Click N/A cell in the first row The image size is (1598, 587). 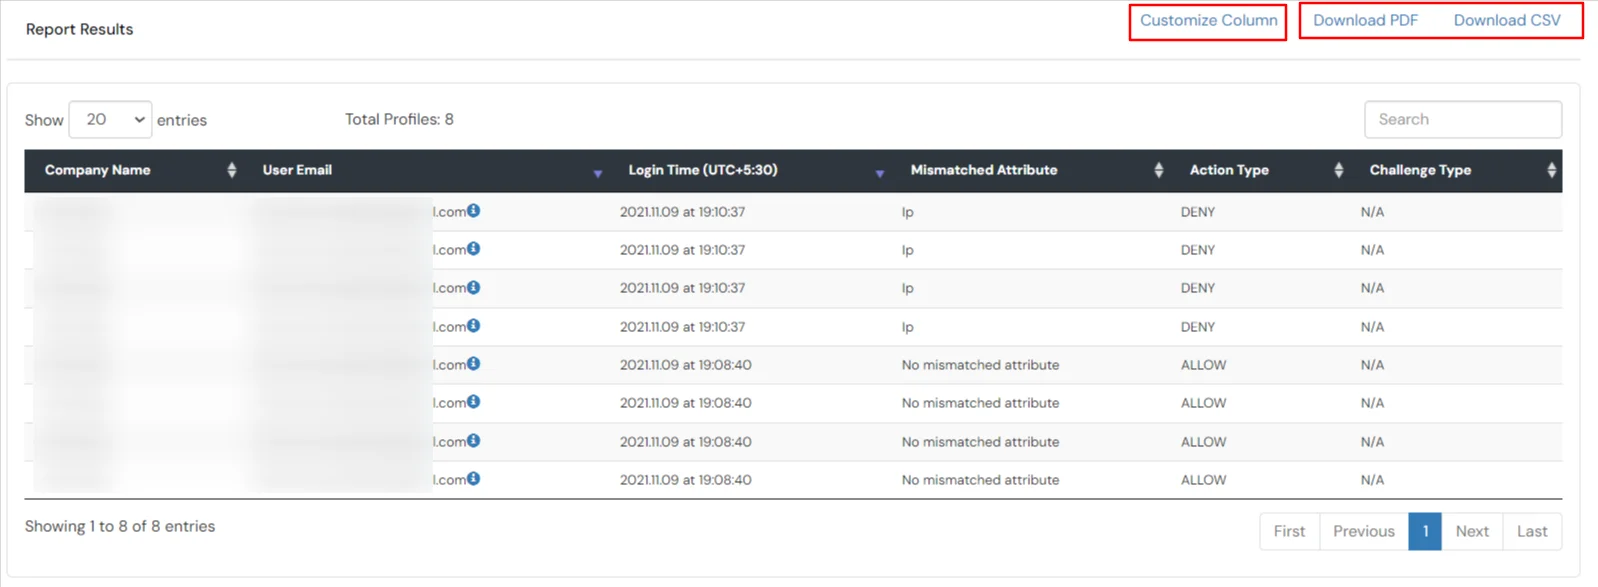coord(1372,212)
